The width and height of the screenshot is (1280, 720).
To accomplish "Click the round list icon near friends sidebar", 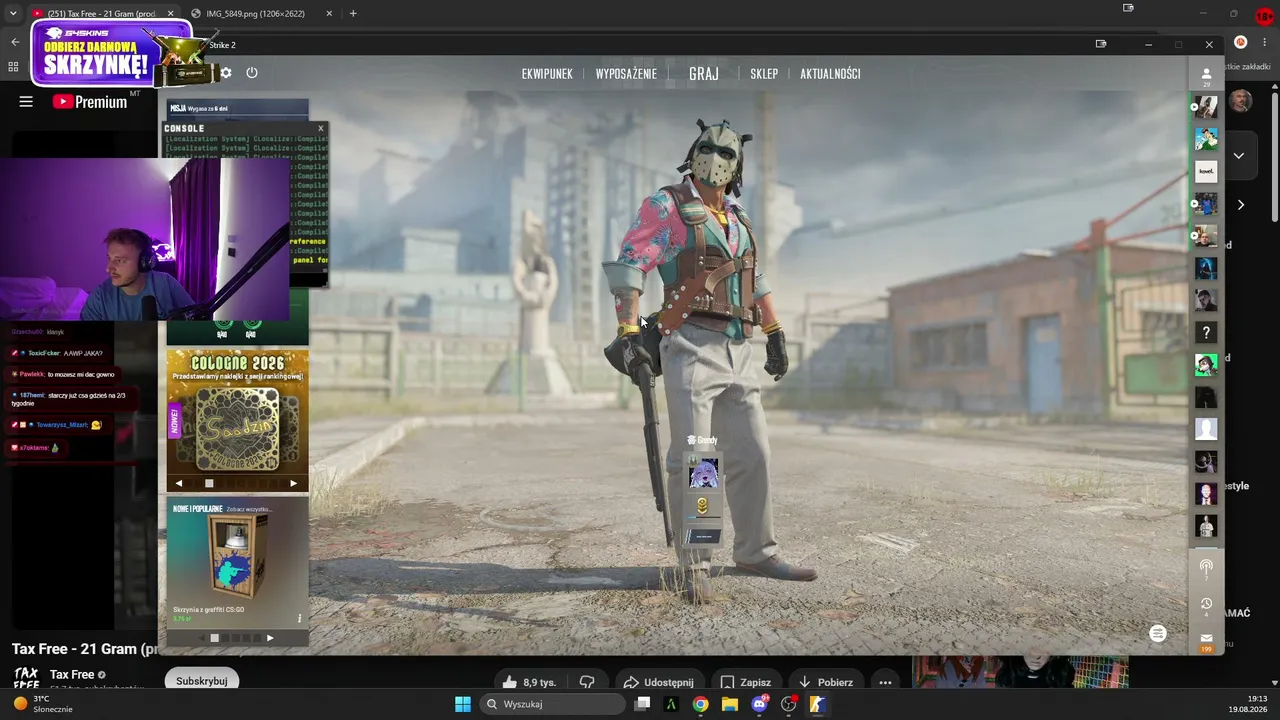I will click(x=1157, y=633).
